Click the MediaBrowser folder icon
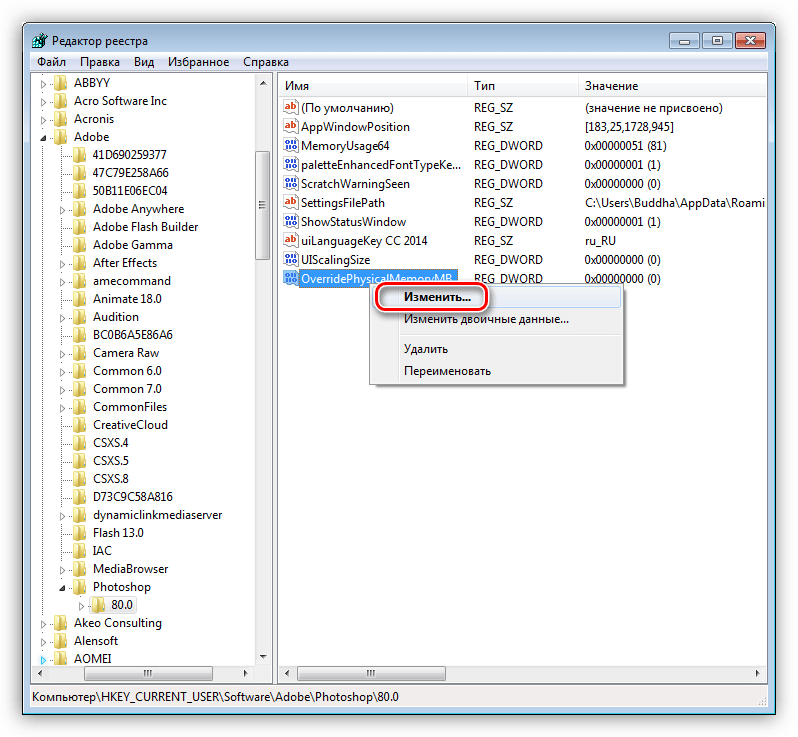798x737 pixels. click(x=79, y=569)
